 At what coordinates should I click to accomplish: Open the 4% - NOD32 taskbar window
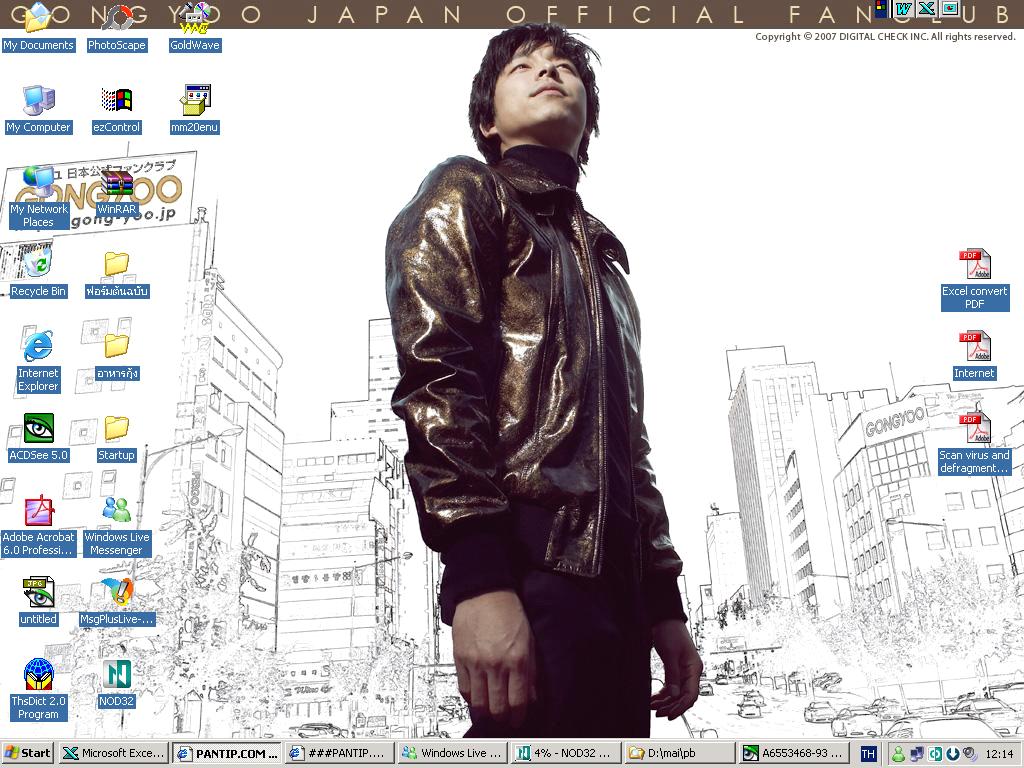(566, 753)
